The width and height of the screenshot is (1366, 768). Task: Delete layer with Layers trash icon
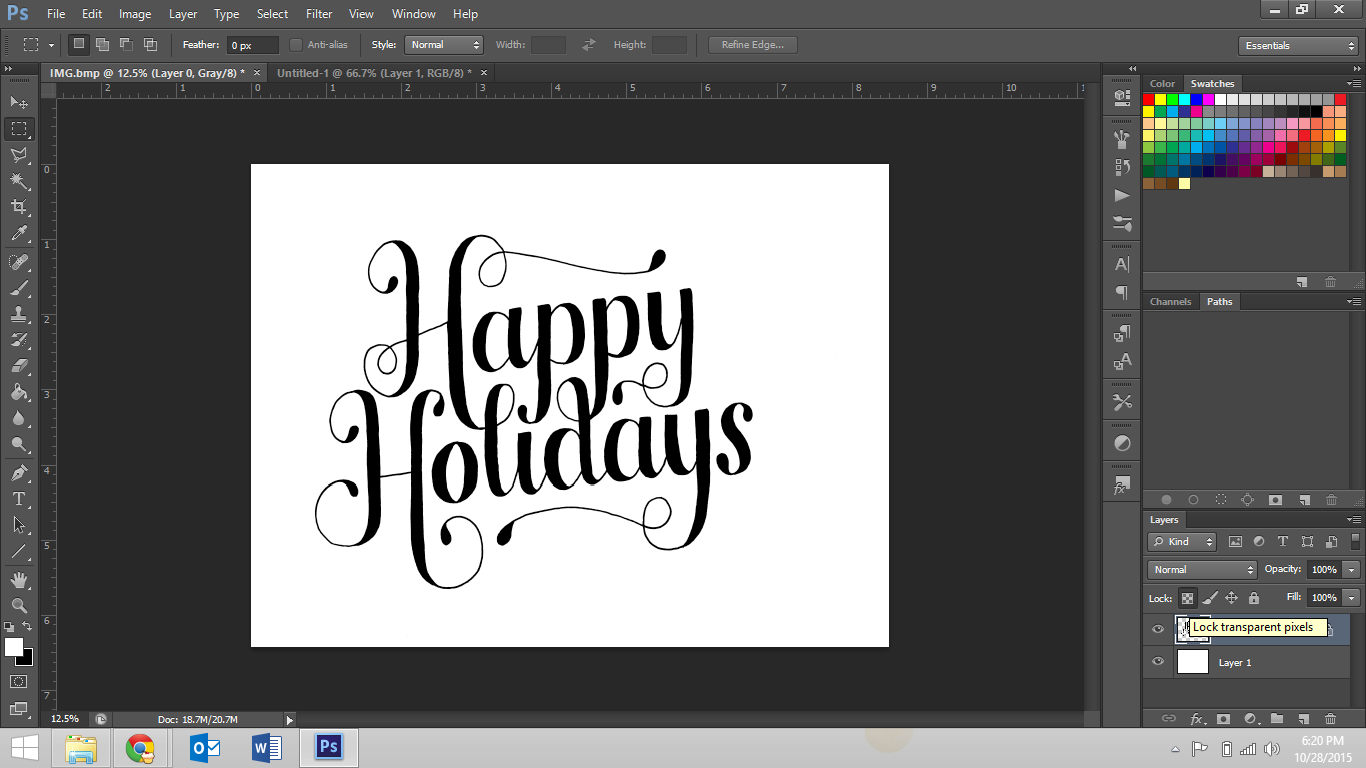pyautogui.click(x=1331, y=719)
